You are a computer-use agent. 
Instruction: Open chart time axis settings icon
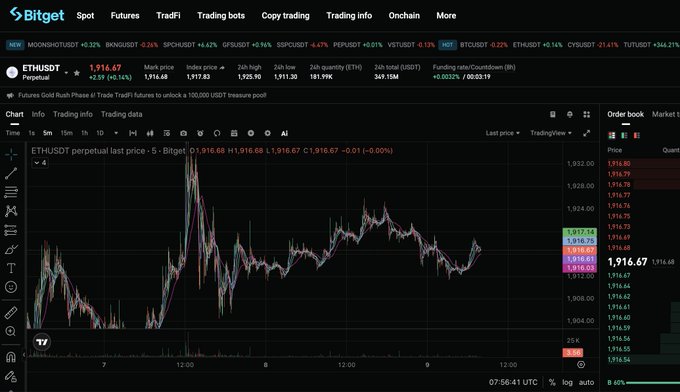click(581, 365)
